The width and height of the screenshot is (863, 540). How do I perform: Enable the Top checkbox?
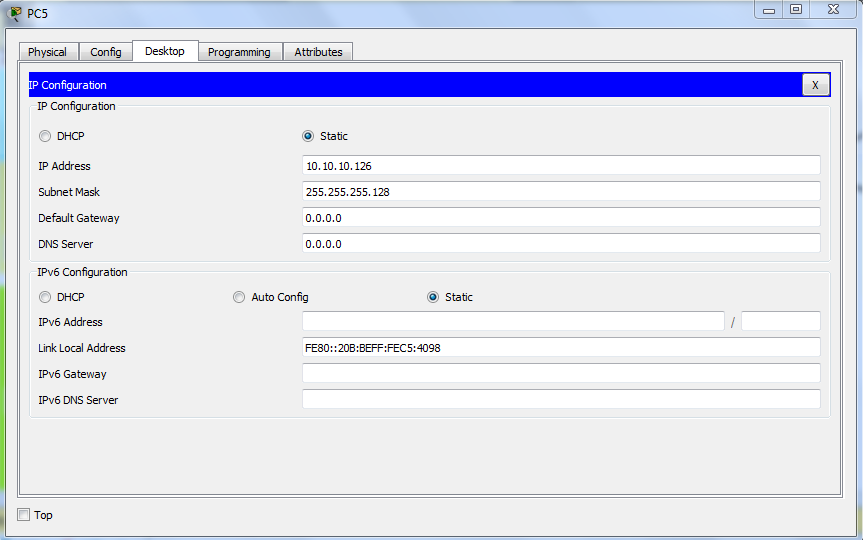(24, 515)
